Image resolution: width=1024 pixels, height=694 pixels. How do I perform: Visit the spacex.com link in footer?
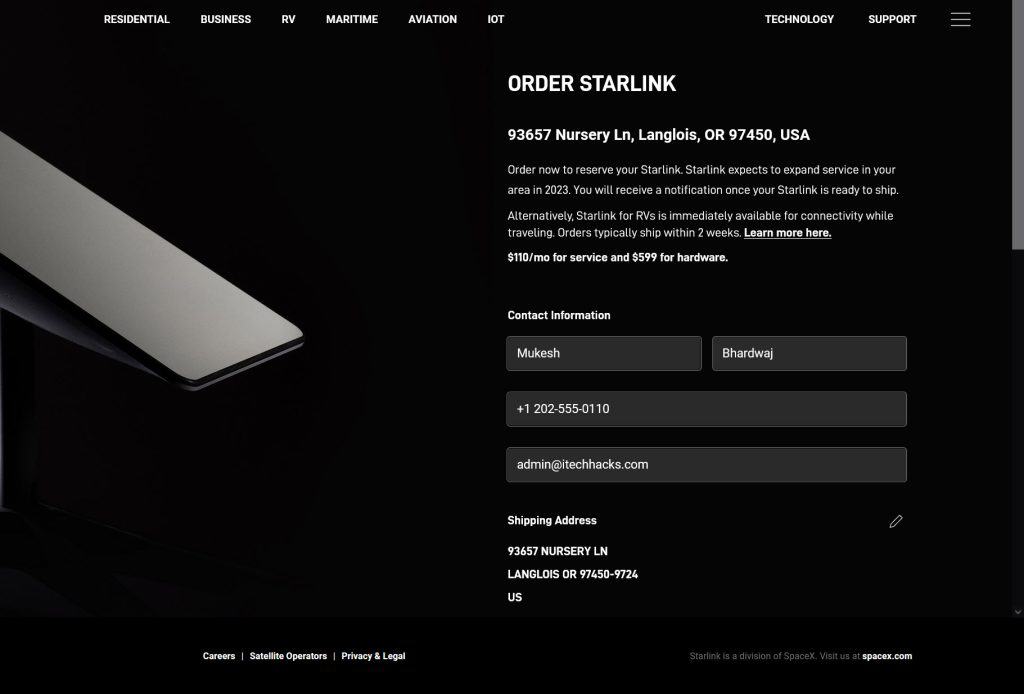pyautogui.click(x=887, y=656)
